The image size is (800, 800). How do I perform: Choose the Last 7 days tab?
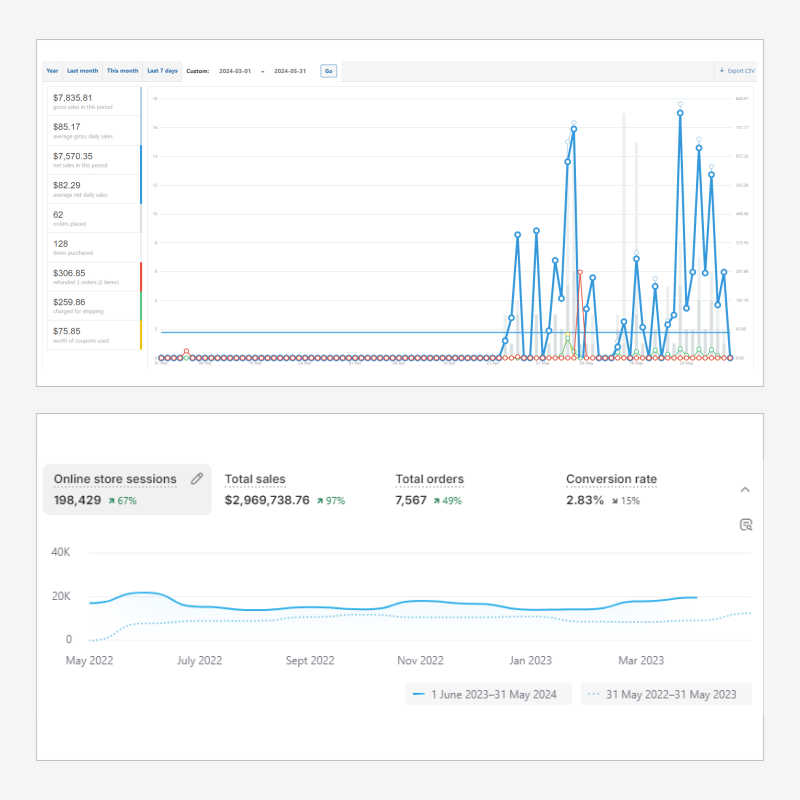pos(162,71)
